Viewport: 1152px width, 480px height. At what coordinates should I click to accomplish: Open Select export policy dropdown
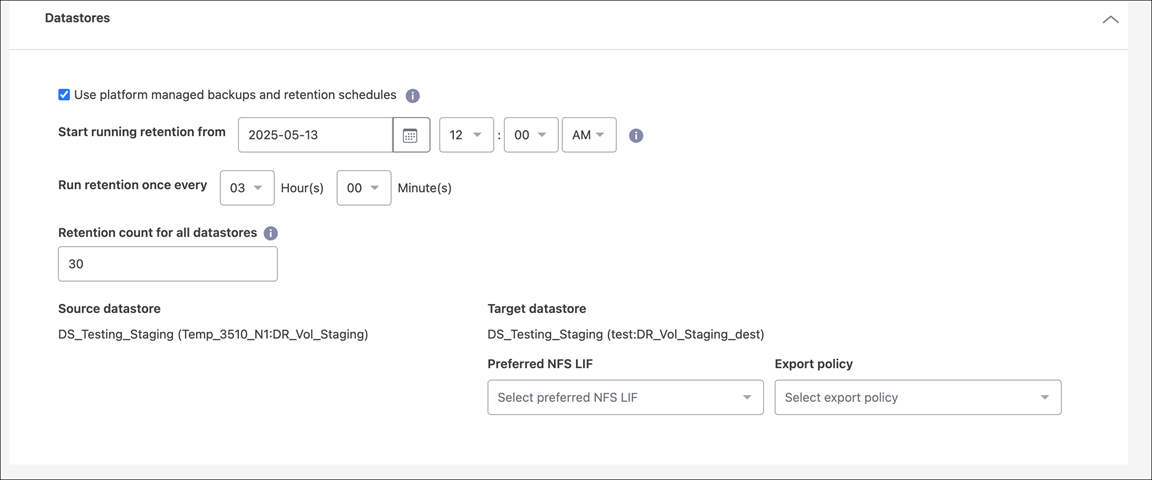coord(917,397)
